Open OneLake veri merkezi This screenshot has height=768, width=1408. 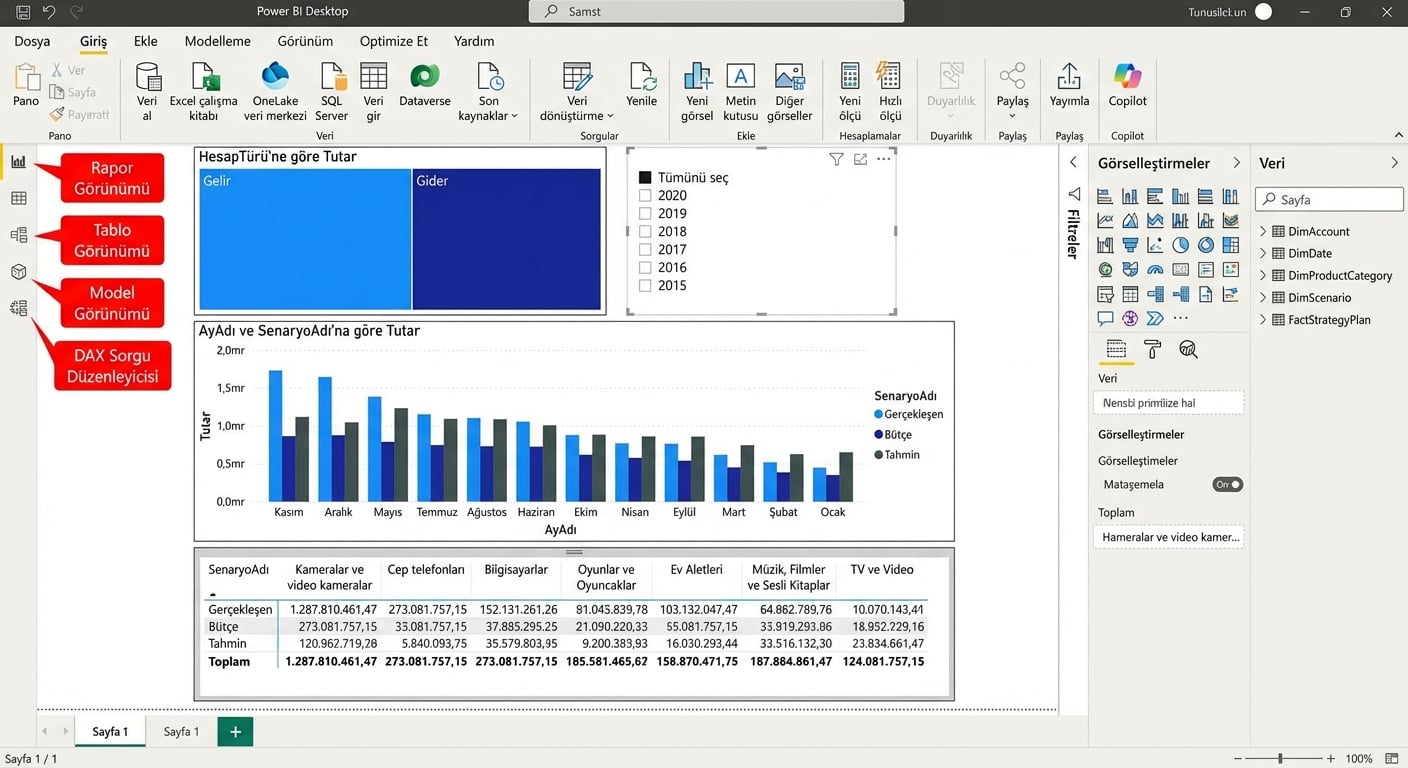click(275, 92)
